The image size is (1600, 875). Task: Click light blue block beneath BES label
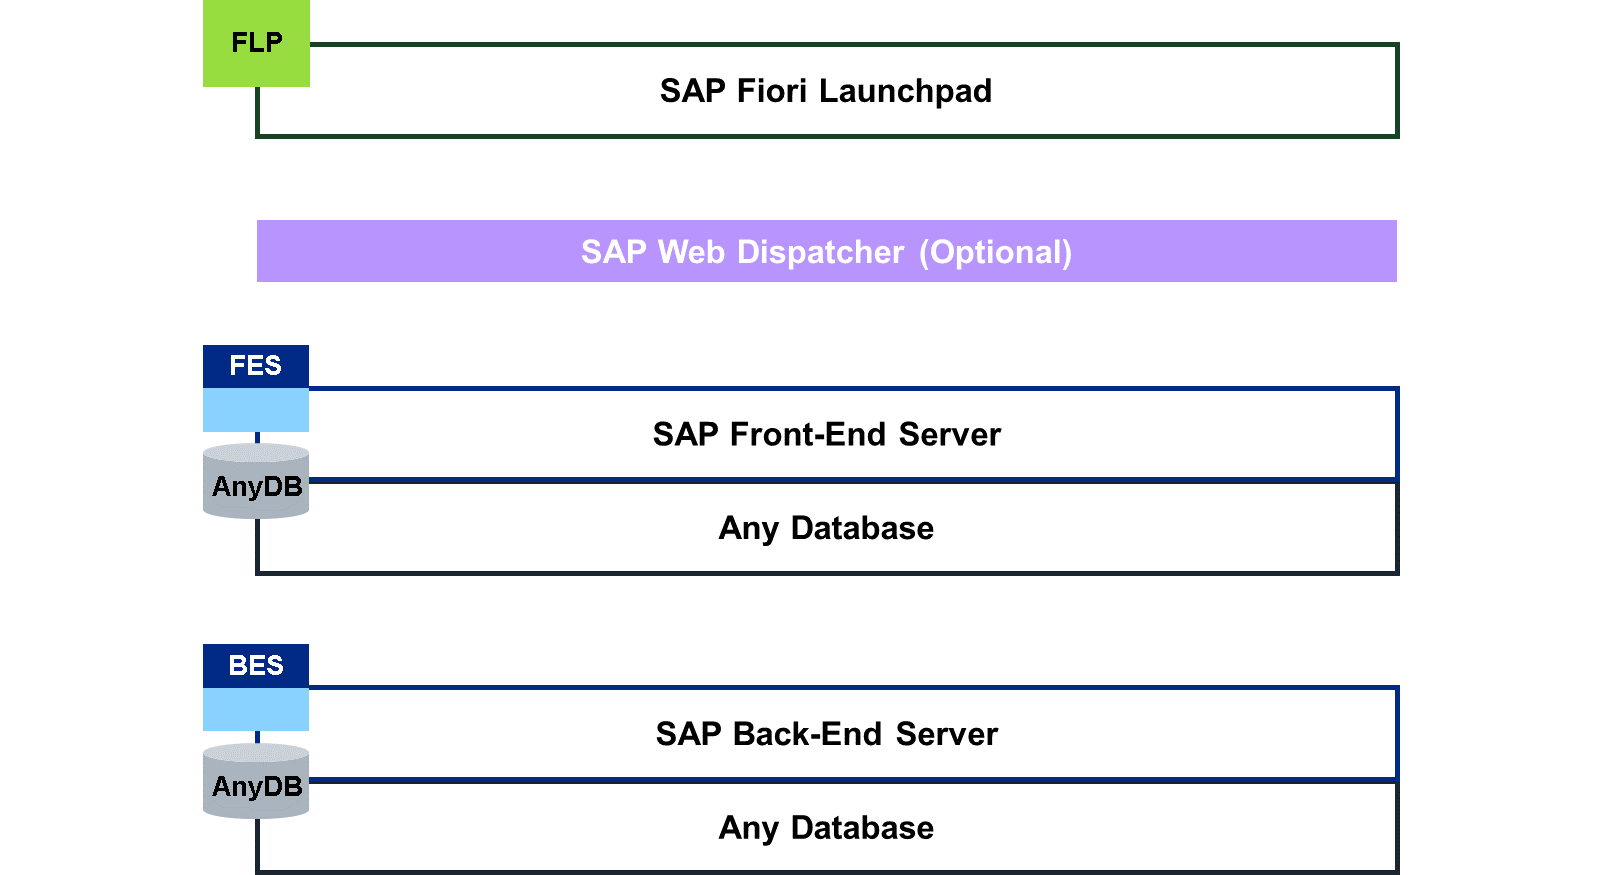pyautogui.click(x=256, y=709)
